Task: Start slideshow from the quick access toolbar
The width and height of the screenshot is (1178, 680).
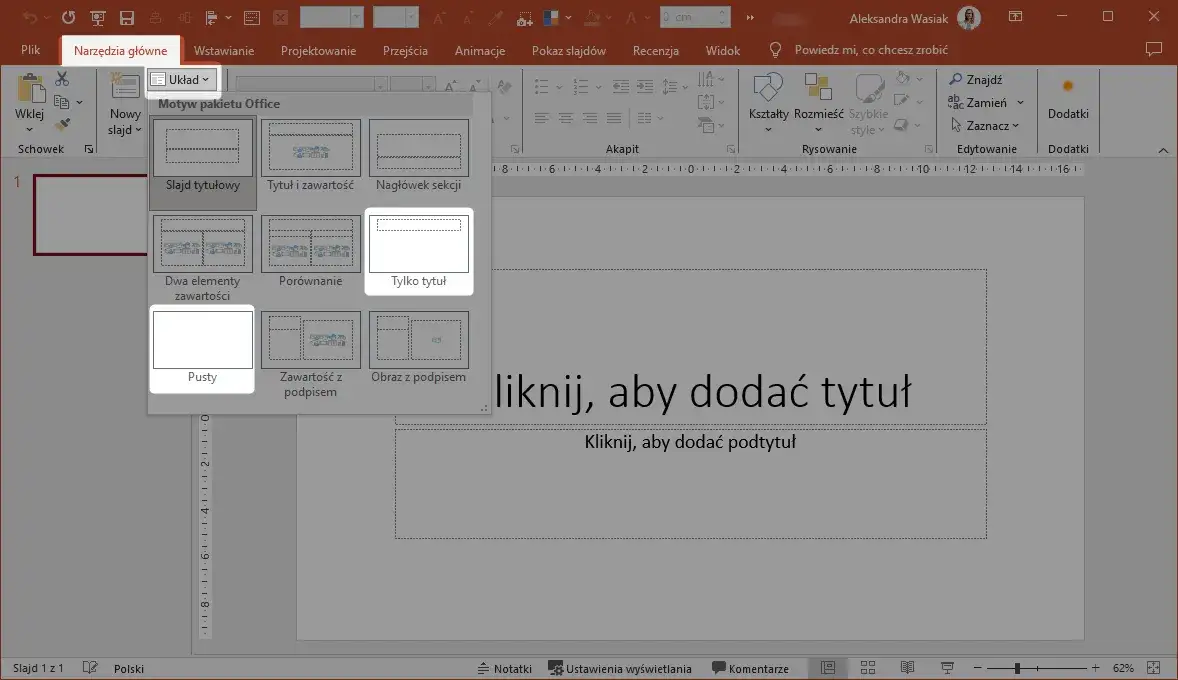Action: pyautogui.click(x=98, y=18)
